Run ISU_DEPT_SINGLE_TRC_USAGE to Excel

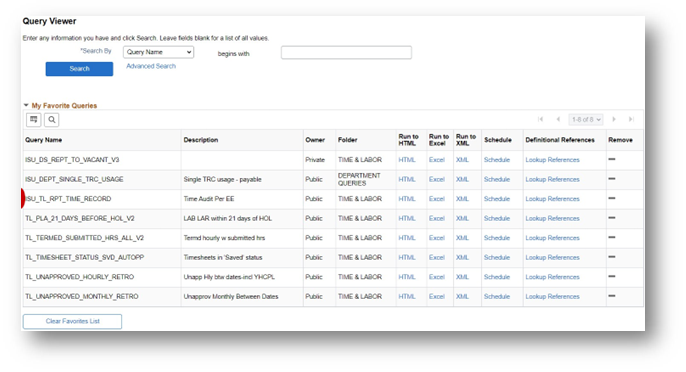pyautogui.click(x=437, y=179)
